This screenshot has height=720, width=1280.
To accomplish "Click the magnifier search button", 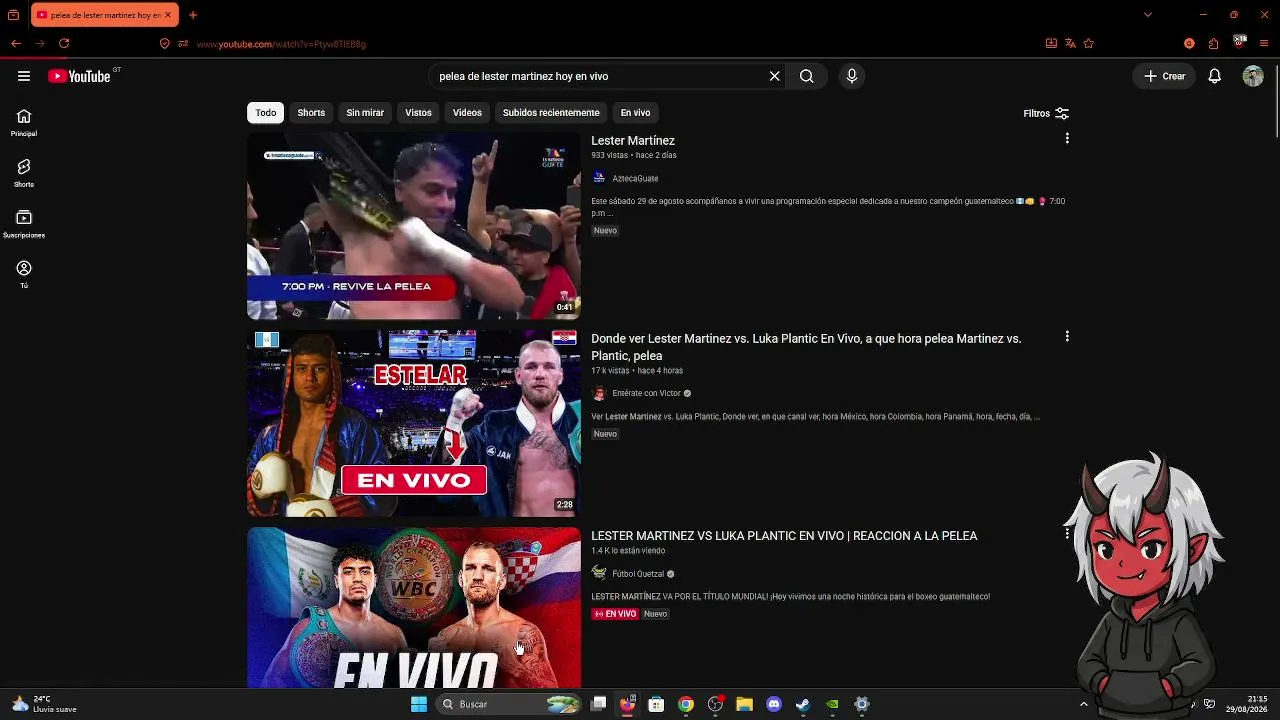I will coord(807,76).
